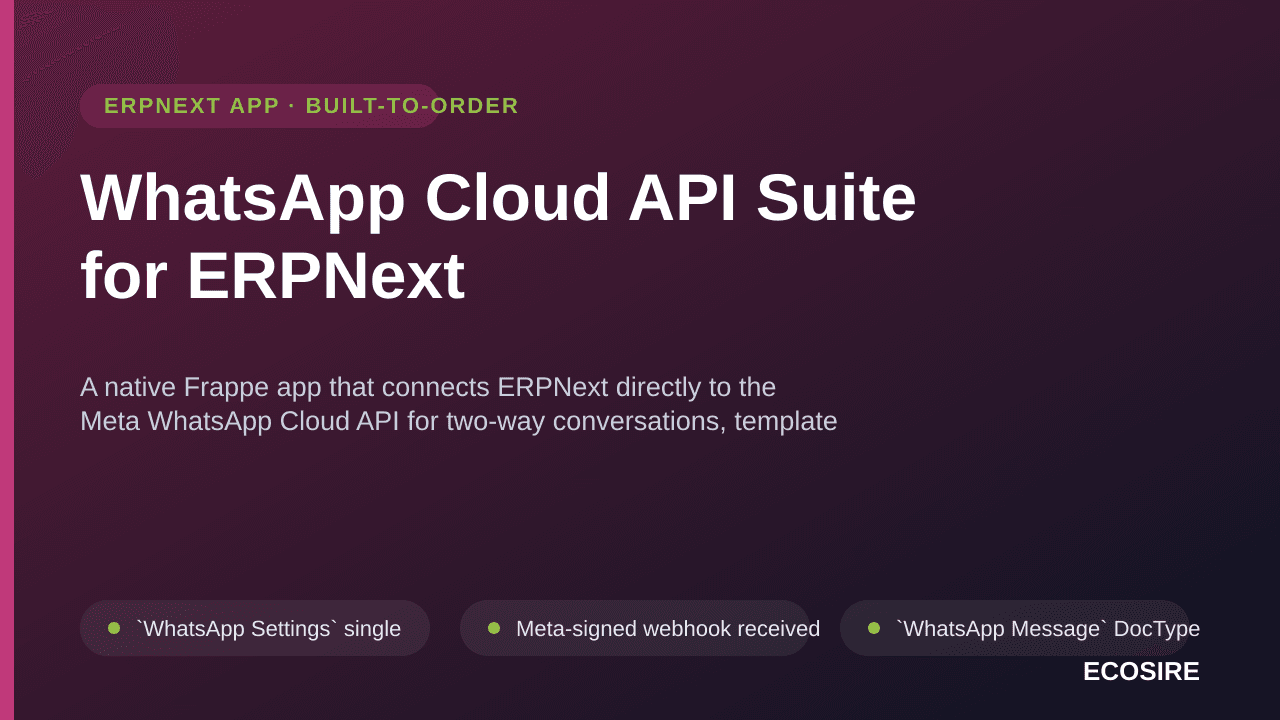Click the ECOSIRE brand logo text
This screenshot has height=720, width=1280.
click(x=1141, y=672)
